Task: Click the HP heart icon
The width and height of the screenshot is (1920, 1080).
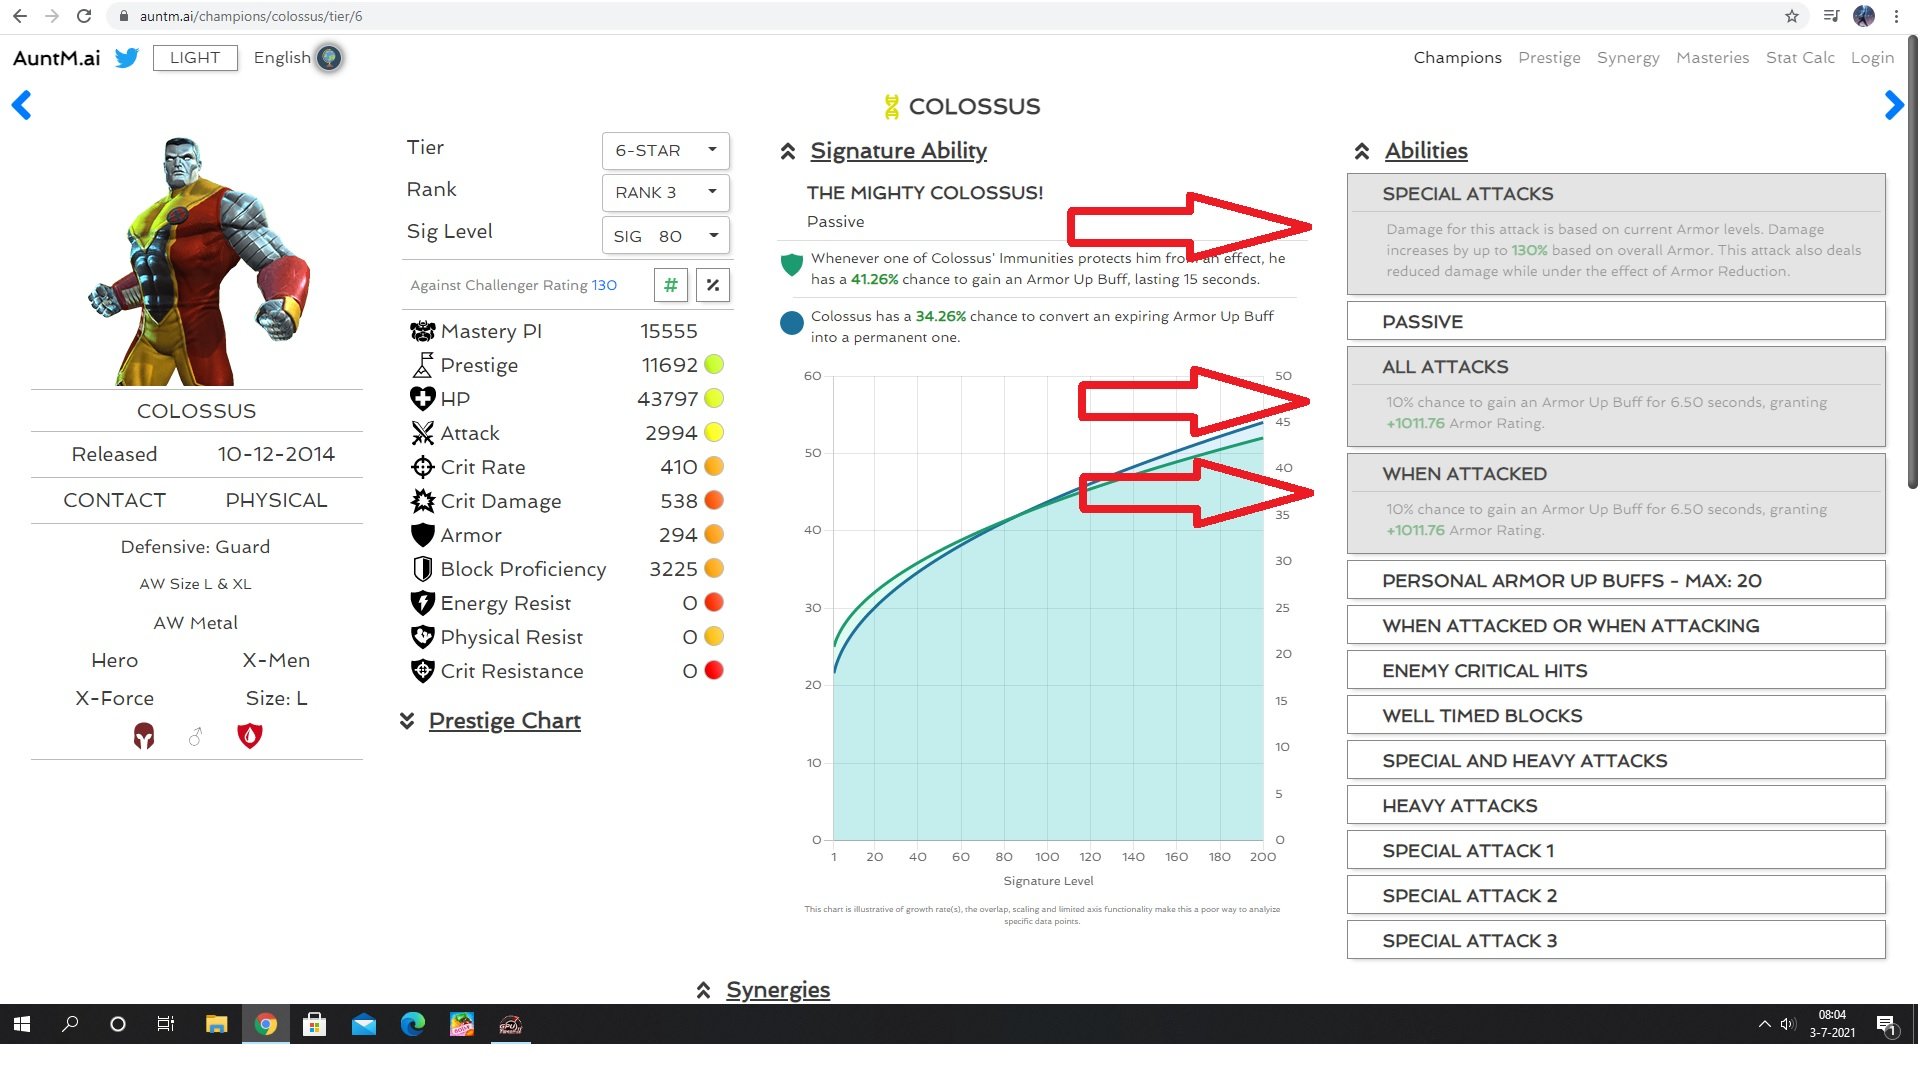Action: [x=423, y=399]
